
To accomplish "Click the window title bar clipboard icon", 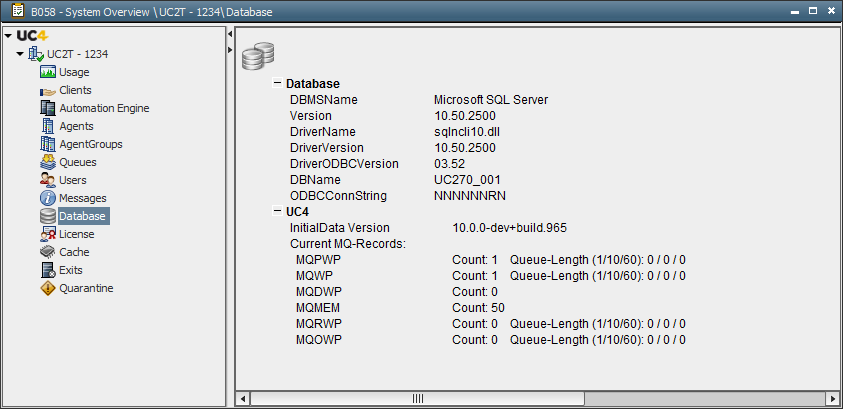I will (x=18, y=11).
